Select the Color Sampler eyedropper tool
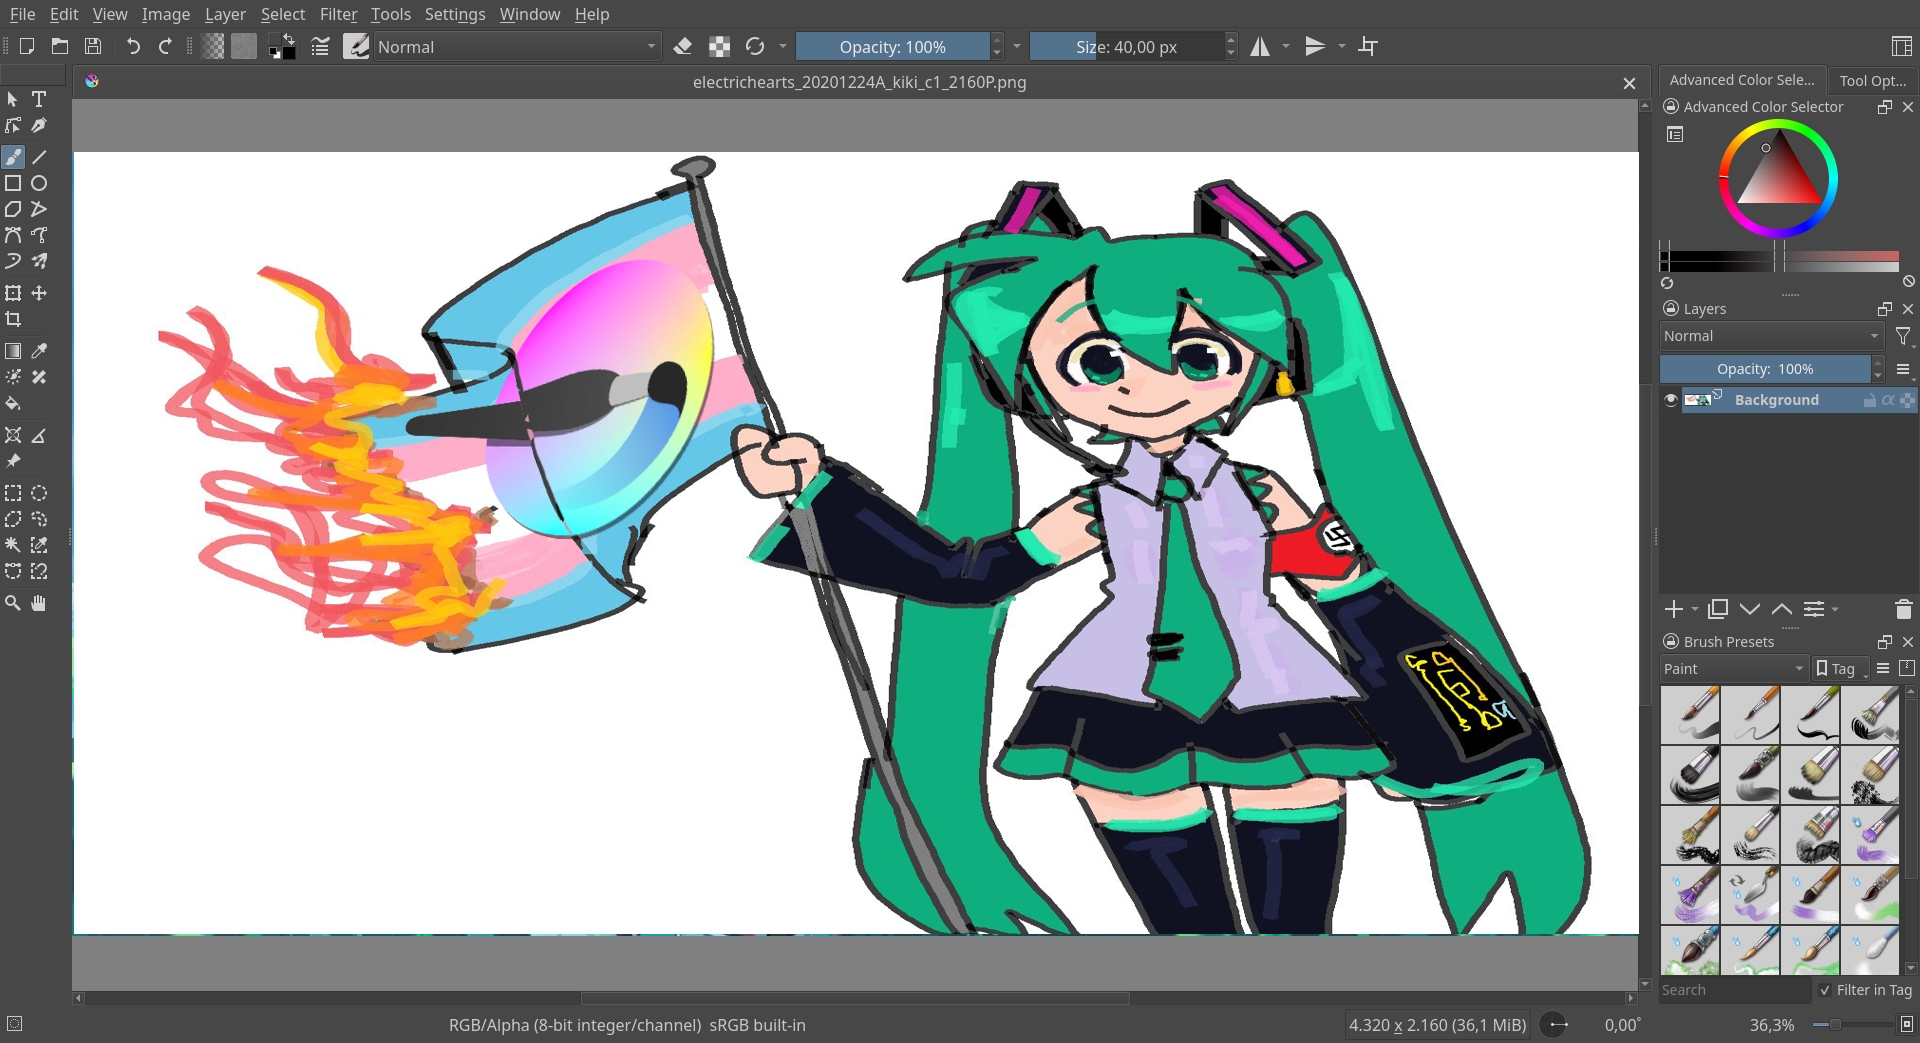The width and height of the screenshot is (1920, 1043). [x=39, y=351]
